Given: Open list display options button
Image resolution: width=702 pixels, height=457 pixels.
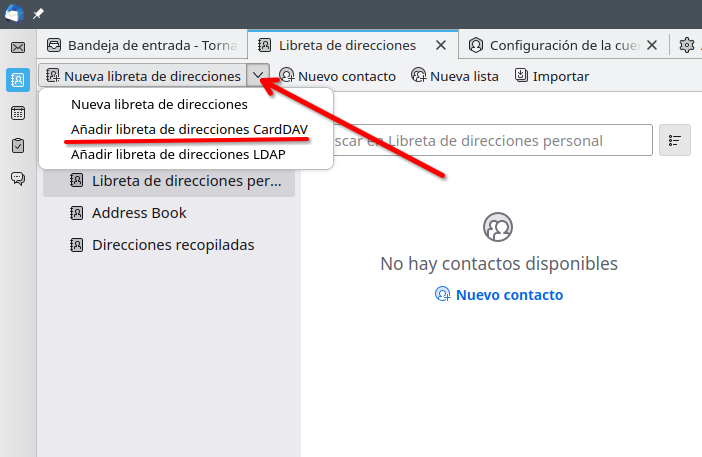Looking at the screenshot, I should (x=675, y=141).
